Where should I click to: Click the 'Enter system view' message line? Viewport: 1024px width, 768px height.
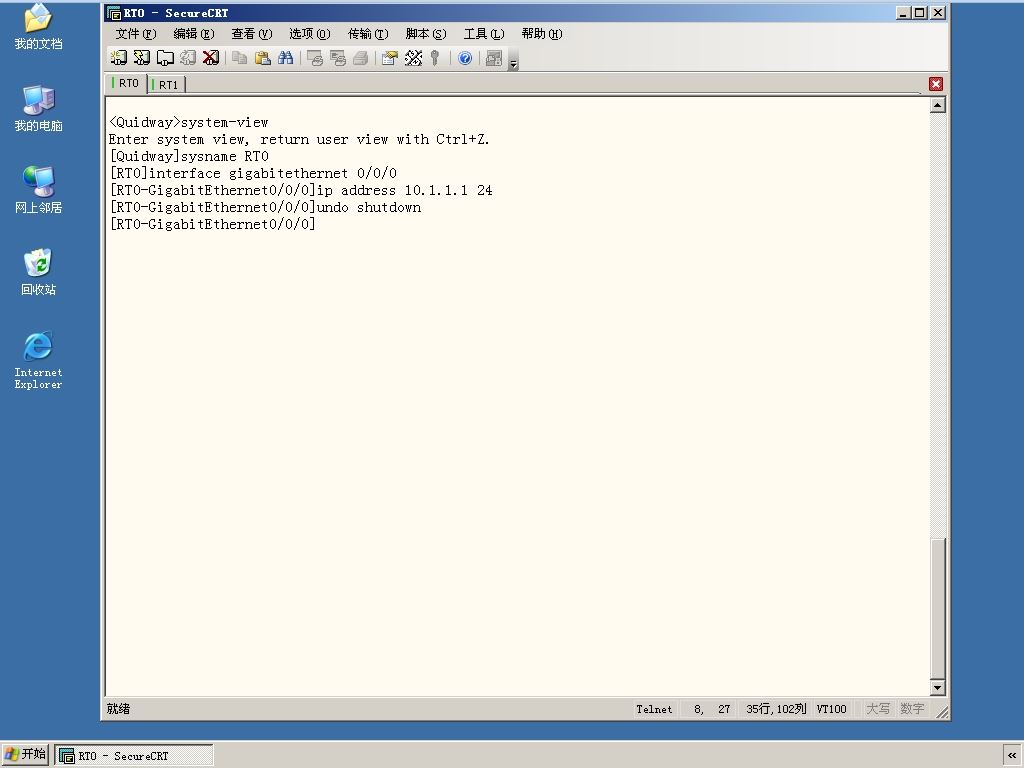(299, 139)
